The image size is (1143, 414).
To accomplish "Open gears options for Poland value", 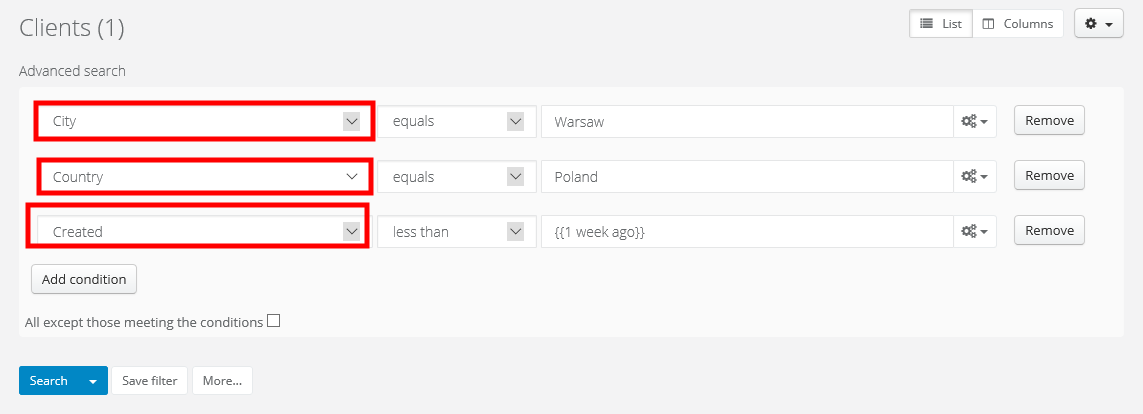I will click(x=974, y=176).
